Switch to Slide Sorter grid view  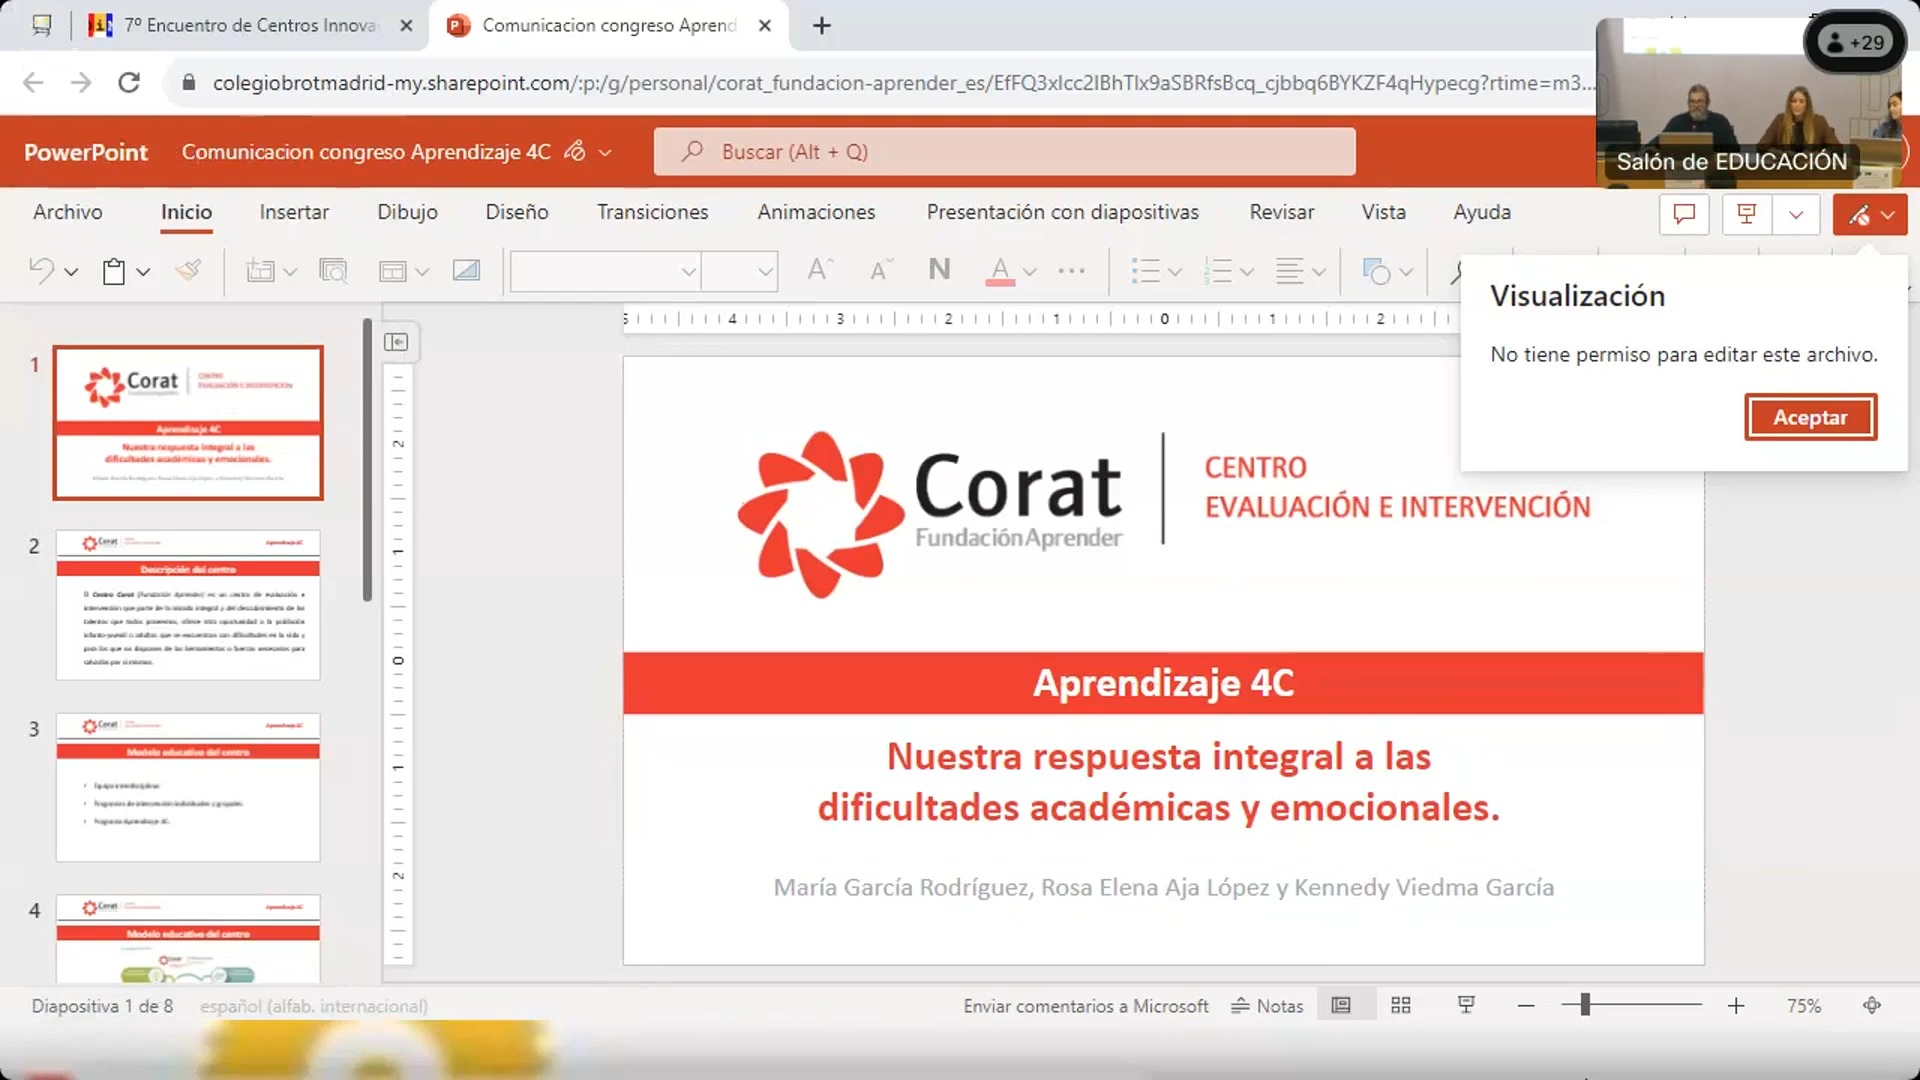click(1401, 1005)
